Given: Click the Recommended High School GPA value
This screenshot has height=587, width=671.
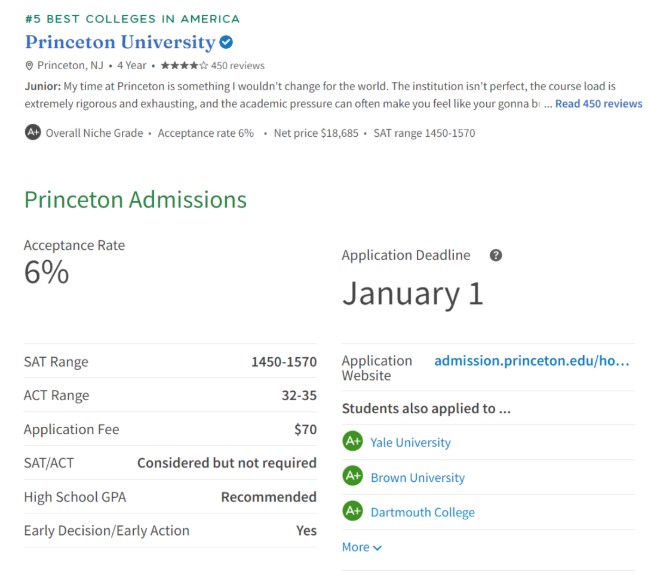Looking at the screenshot, I should tap(269, 497).
